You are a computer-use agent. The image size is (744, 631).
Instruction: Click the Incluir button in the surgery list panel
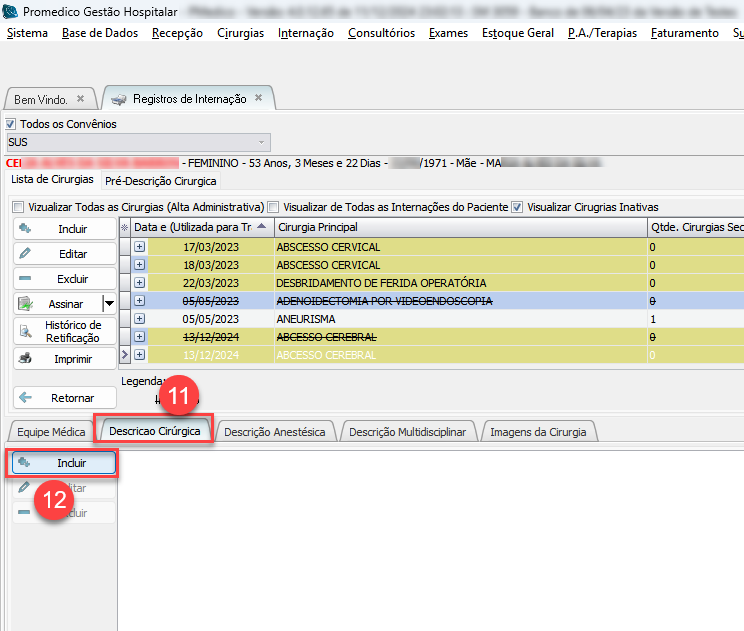pos(64,229)
